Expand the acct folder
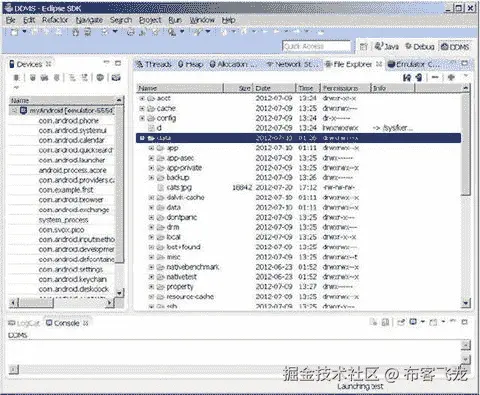This screenshot has height=395, width=480. coord(142,98)
